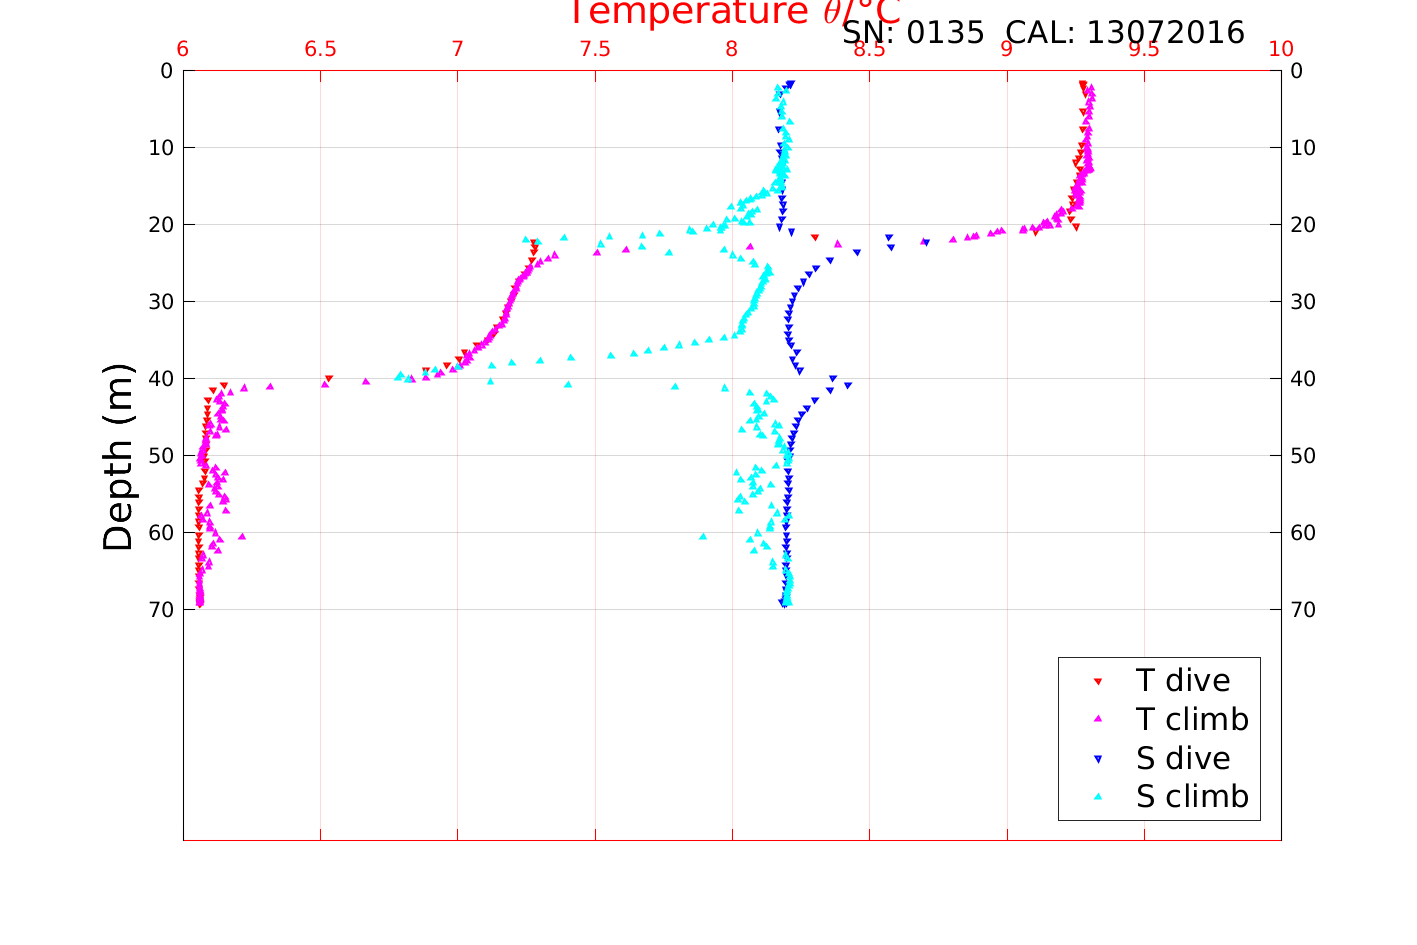
Task: Click the 'T dive' legend label
Action: [x=1183, y=681]
